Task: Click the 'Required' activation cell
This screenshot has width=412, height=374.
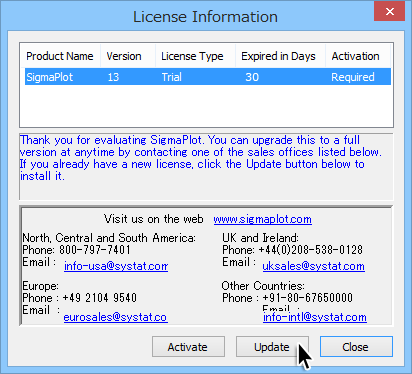Action: pos(353,77)
